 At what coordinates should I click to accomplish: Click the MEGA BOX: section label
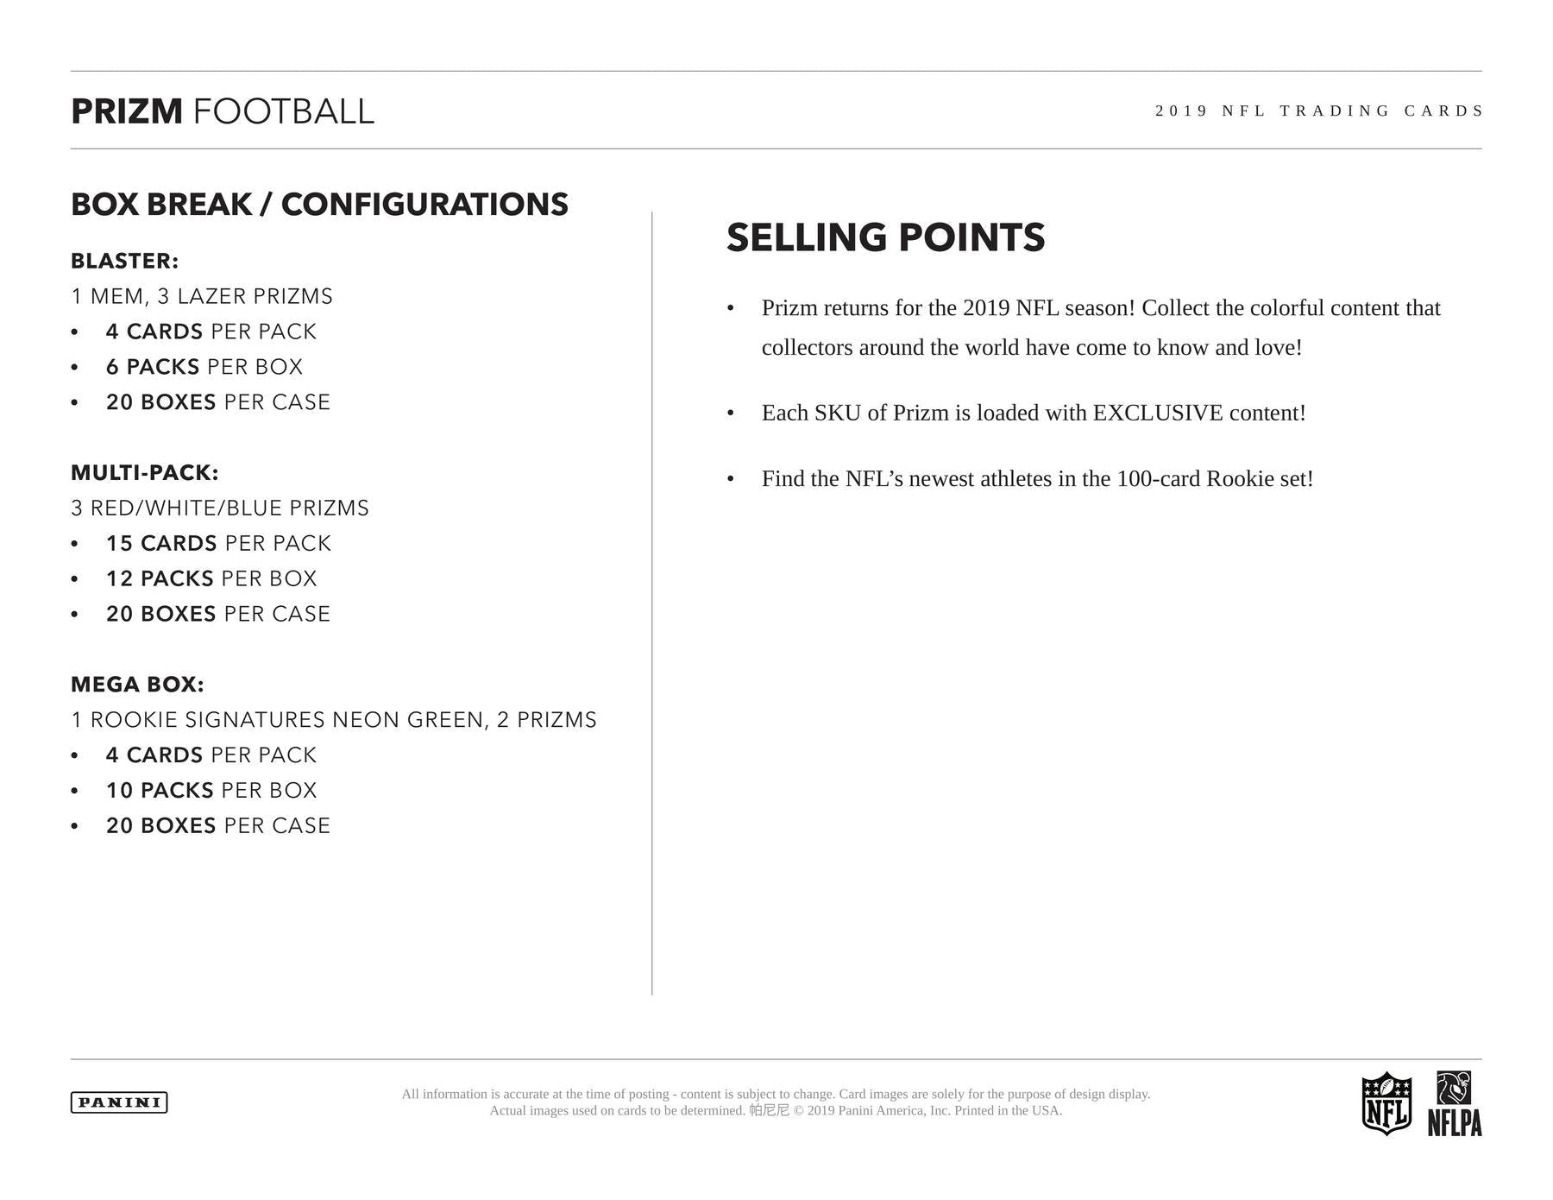[137, 685]
